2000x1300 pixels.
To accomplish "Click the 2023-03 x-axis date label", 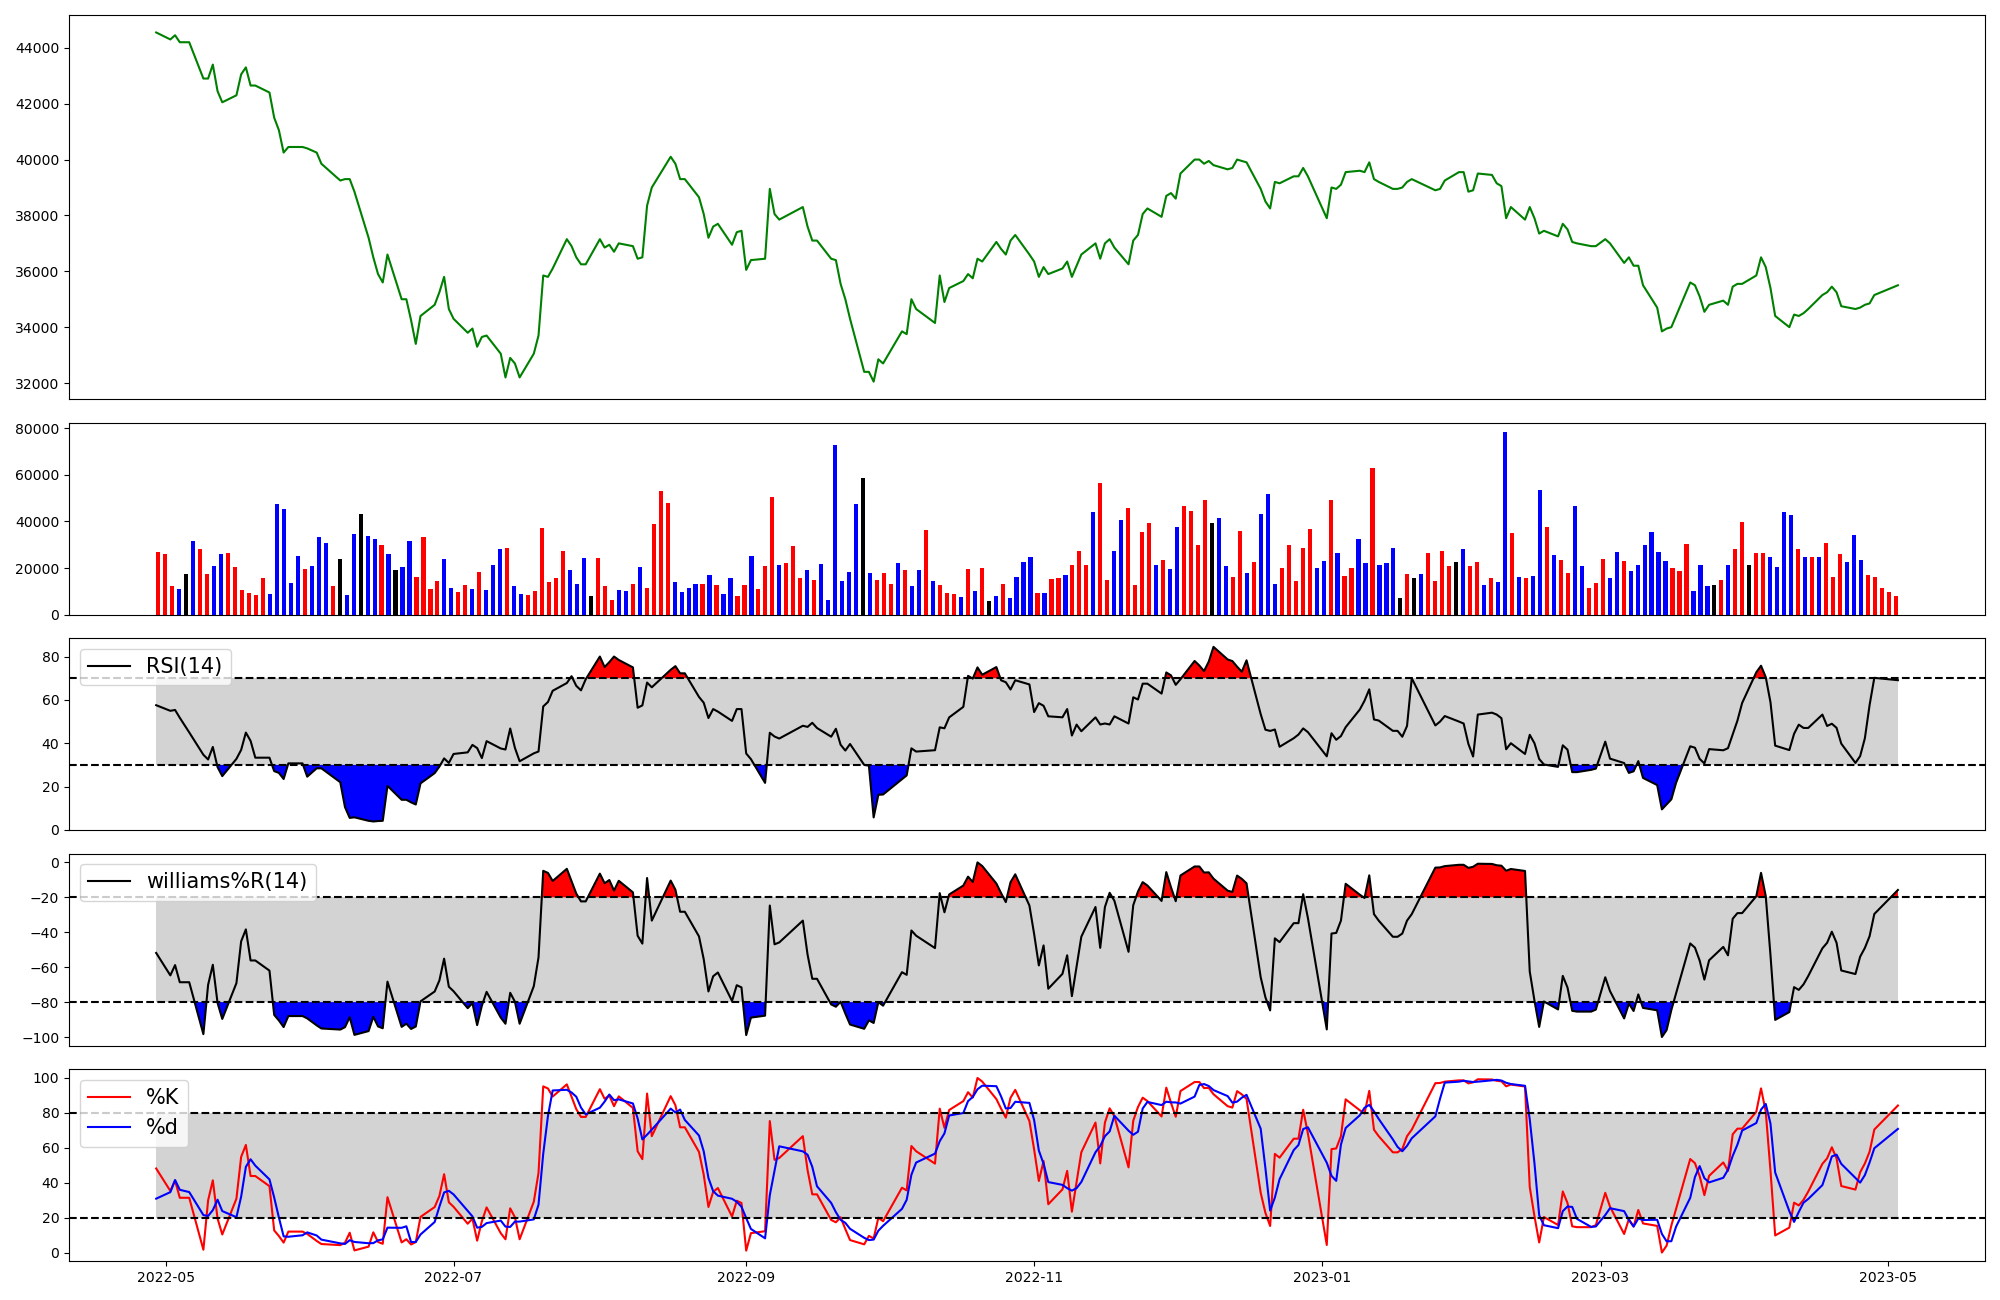I will tap(1600, 1277).
